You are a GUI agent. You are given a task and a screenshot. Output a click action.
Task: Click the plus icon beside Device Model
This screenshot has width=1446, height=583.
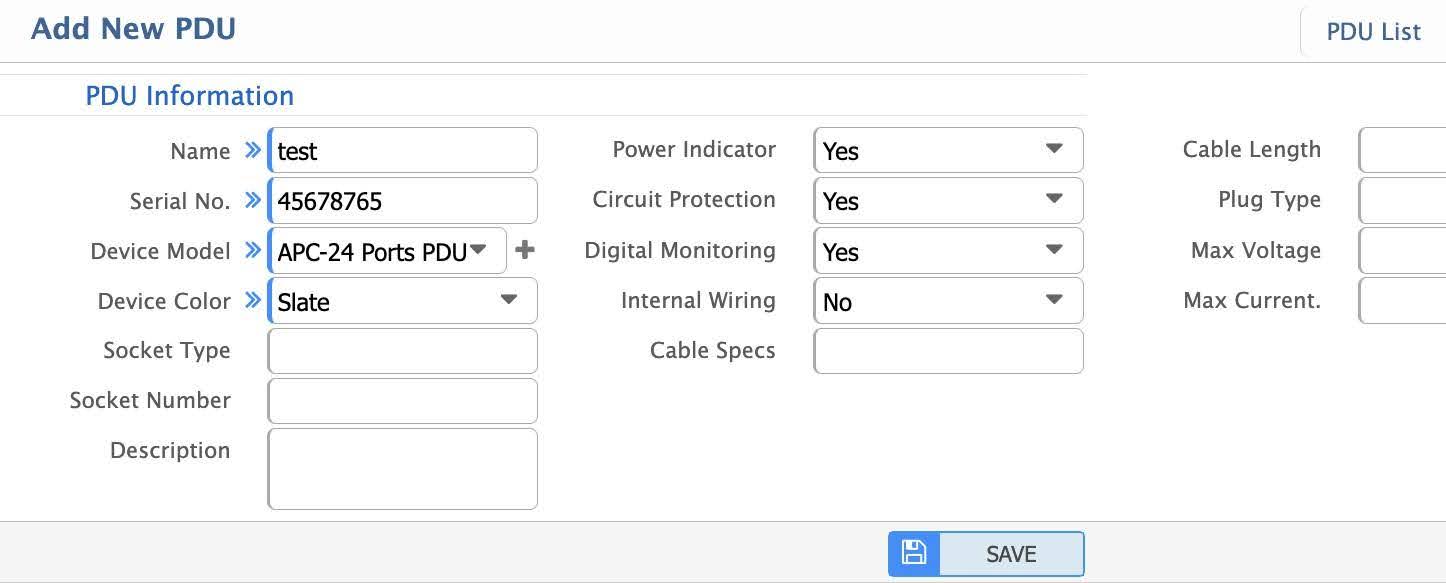pos(525,250)
